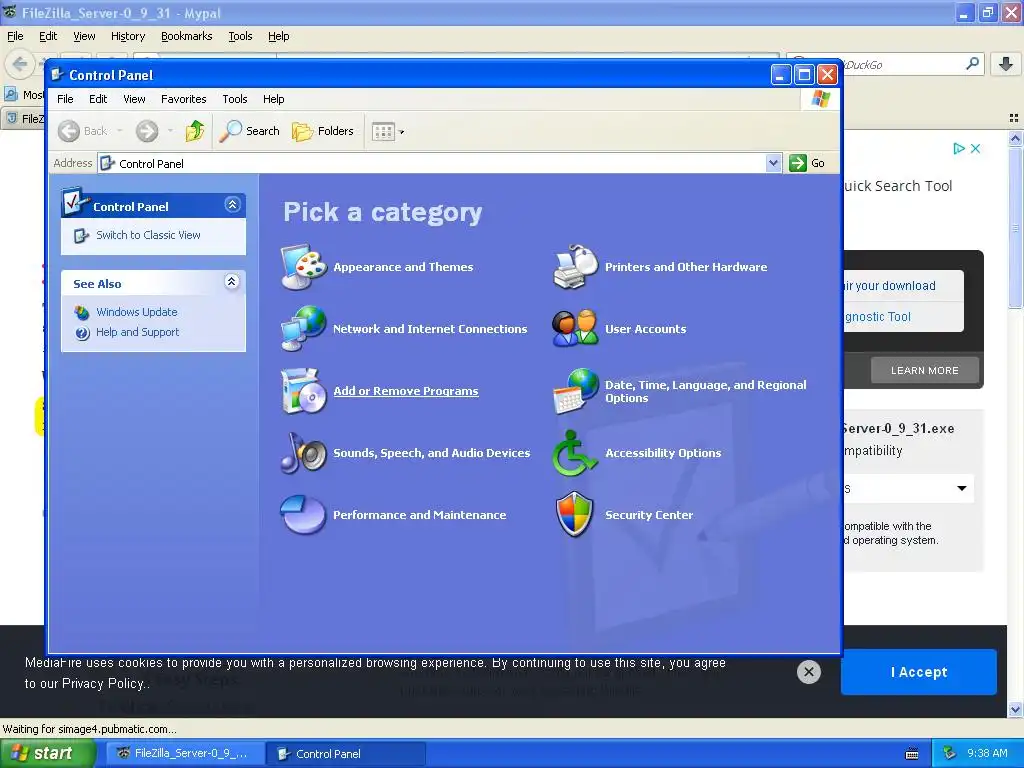Screen dimensions: 1024x768
Task: Dismiss the cookie banner with round X
Action: [808, 671]
